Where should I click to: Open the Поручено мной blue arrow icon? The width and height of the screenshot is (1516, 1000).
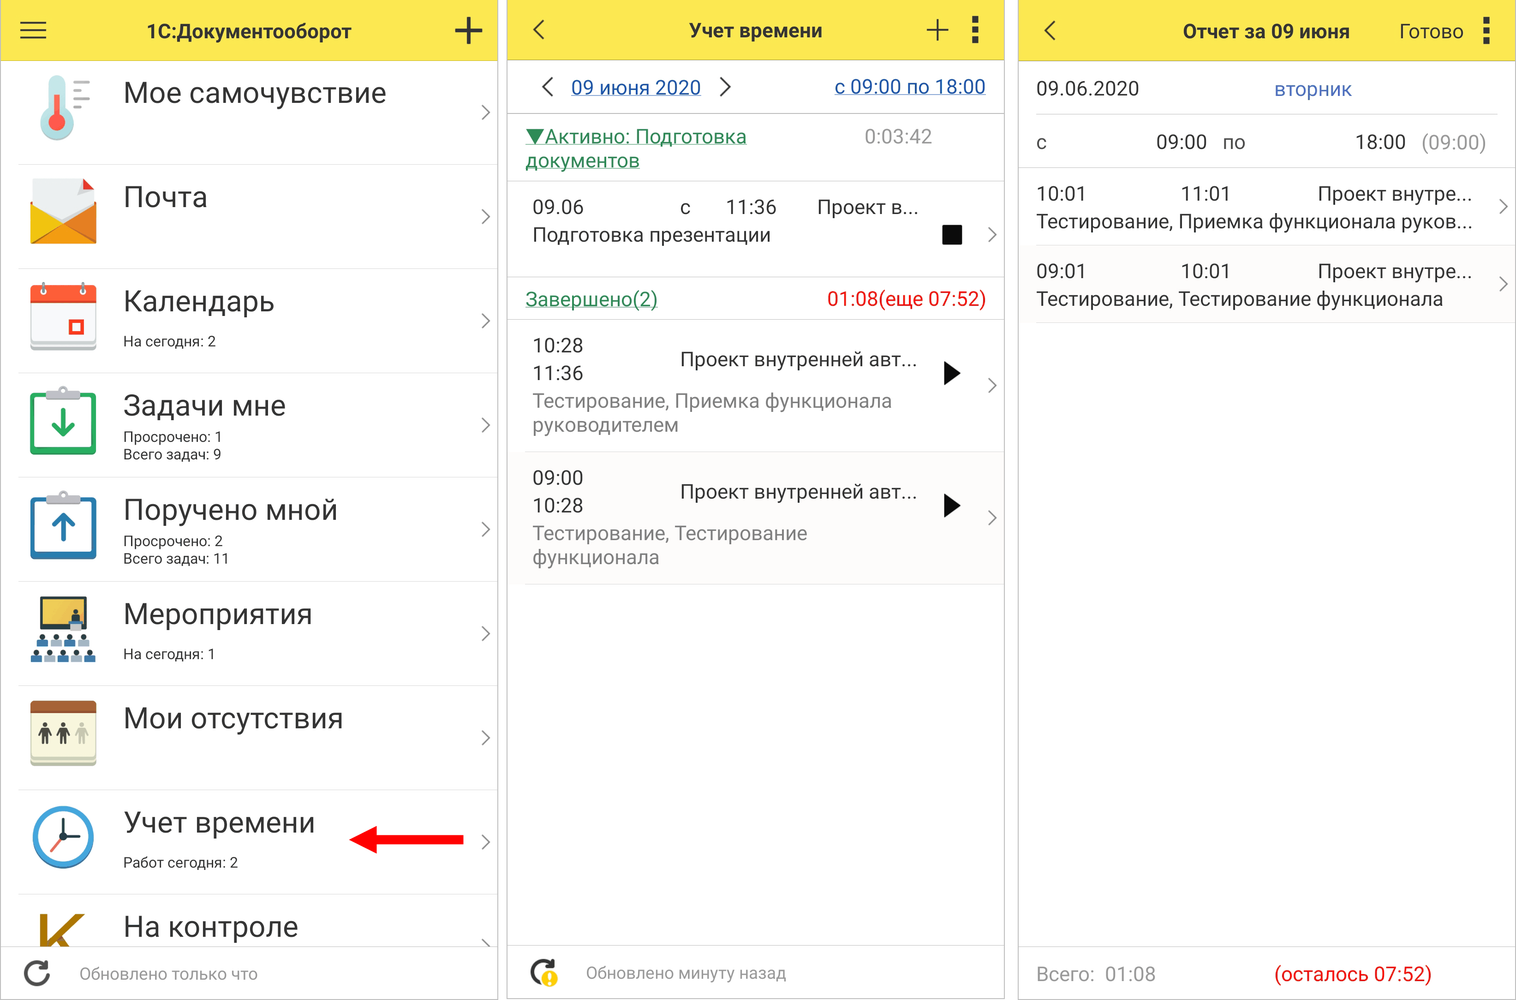click(x=64, y=525)
